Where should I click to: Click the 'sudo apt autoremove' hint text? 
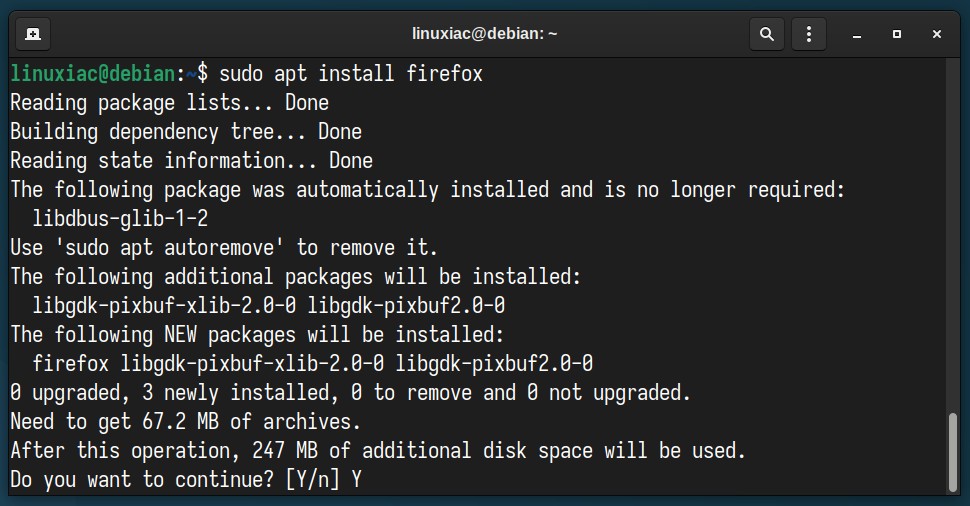tap(169, 247)
